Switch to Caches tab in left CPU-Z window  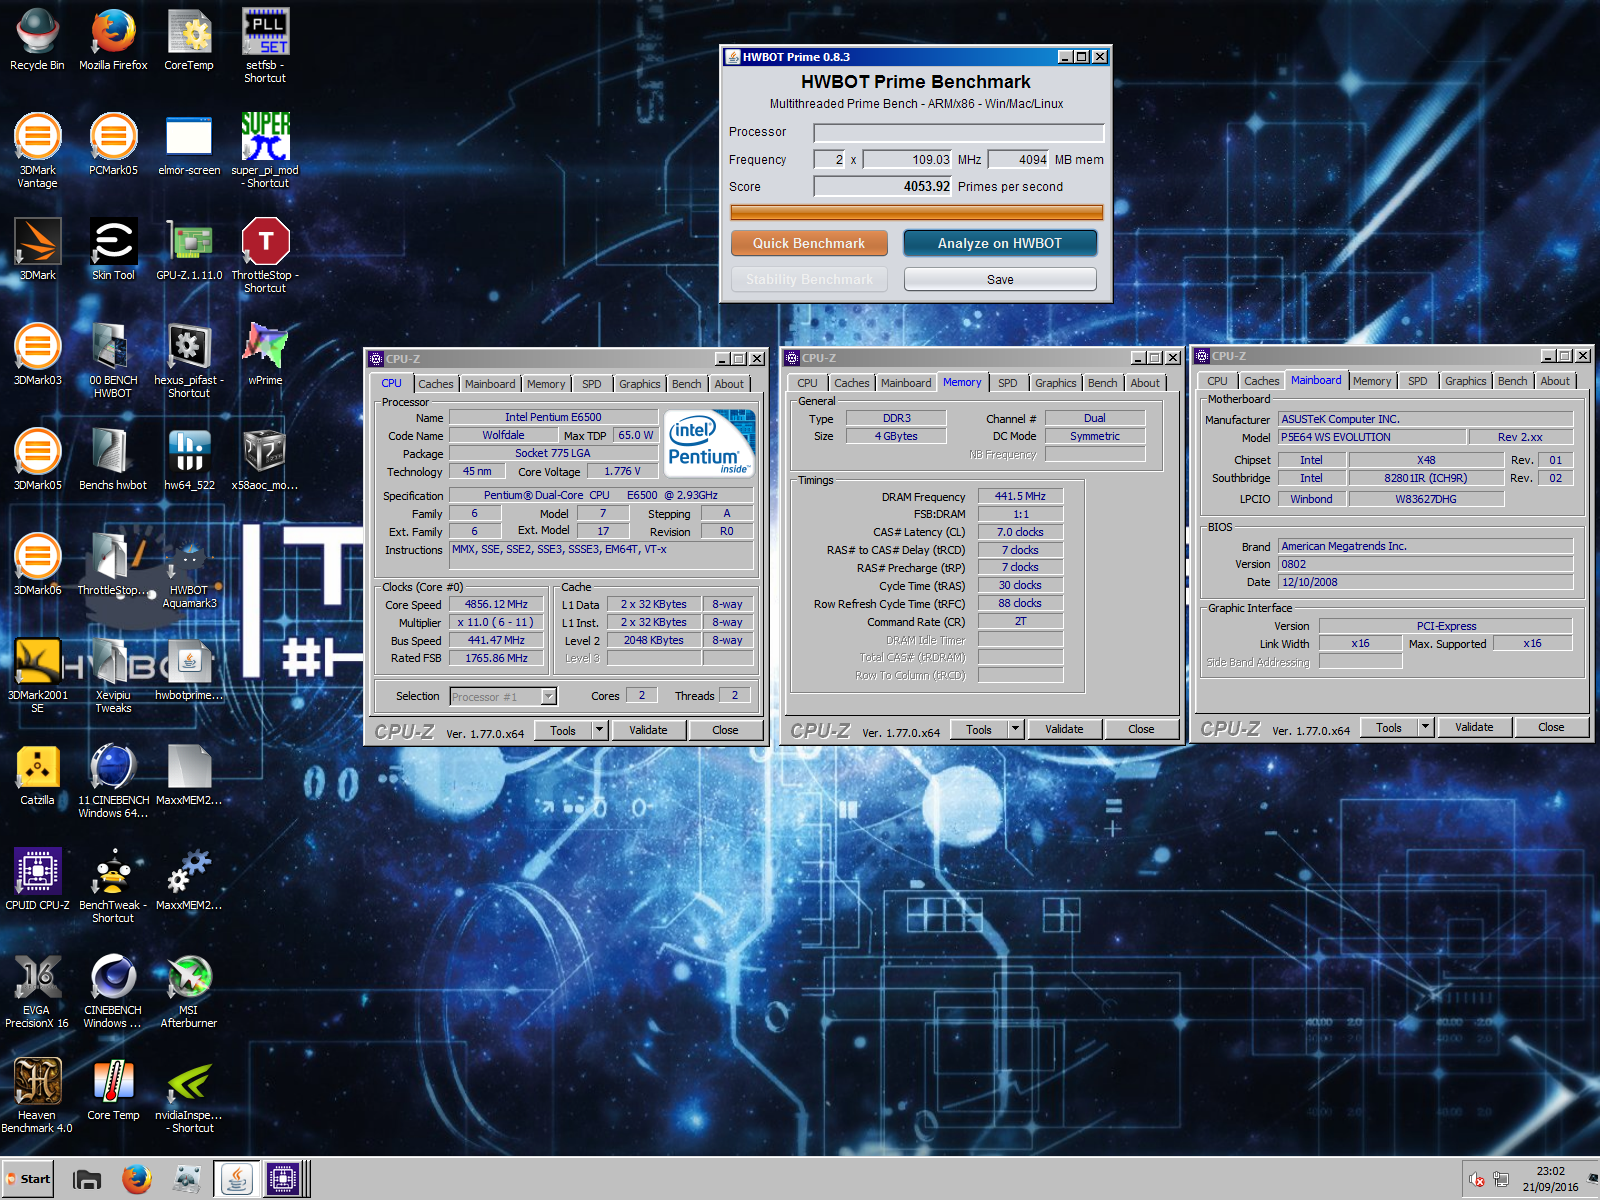tap(436, 384)
